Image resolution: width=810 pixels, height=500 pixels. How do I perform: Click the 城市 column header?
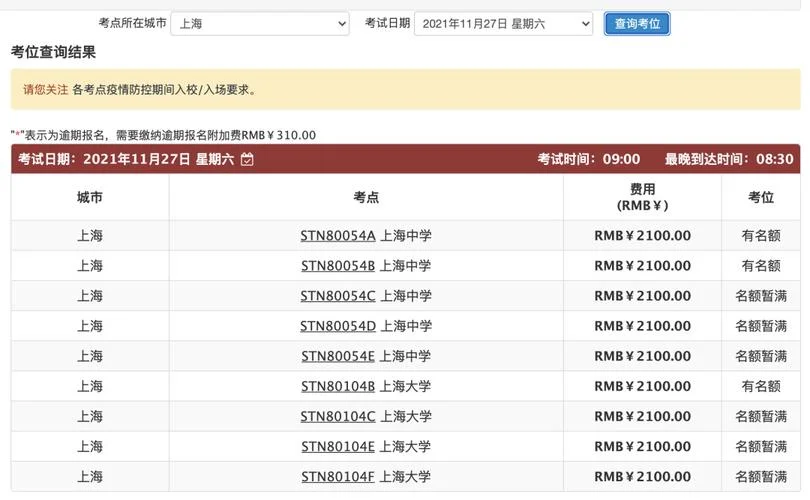pos(90,197)
